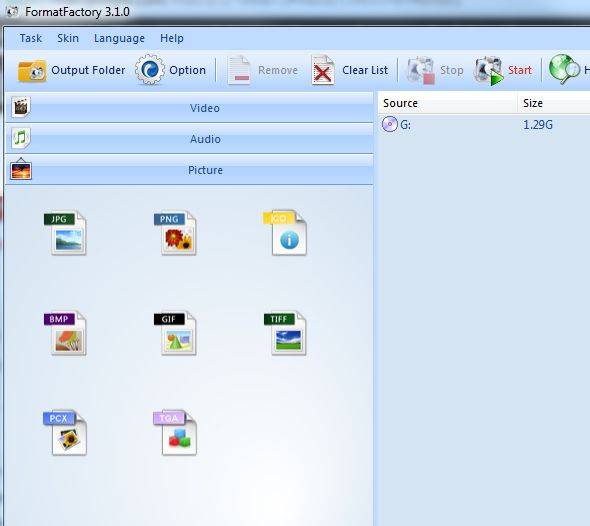Select the TIFF conversion format
This screenshot has height=526, width=590.
(285, 333)
